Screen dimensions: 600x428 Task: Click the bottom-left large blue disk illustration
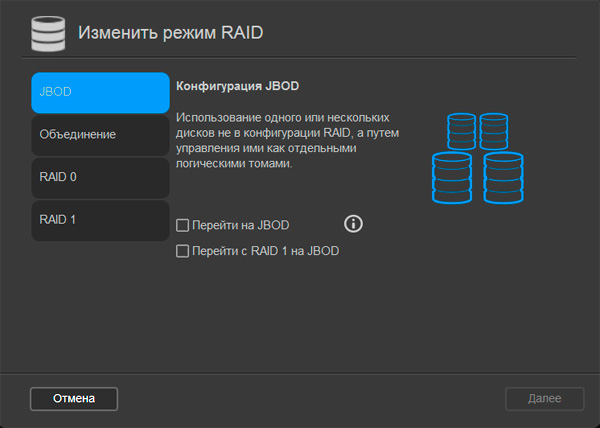pyautogui.click(x=452, y=179)
